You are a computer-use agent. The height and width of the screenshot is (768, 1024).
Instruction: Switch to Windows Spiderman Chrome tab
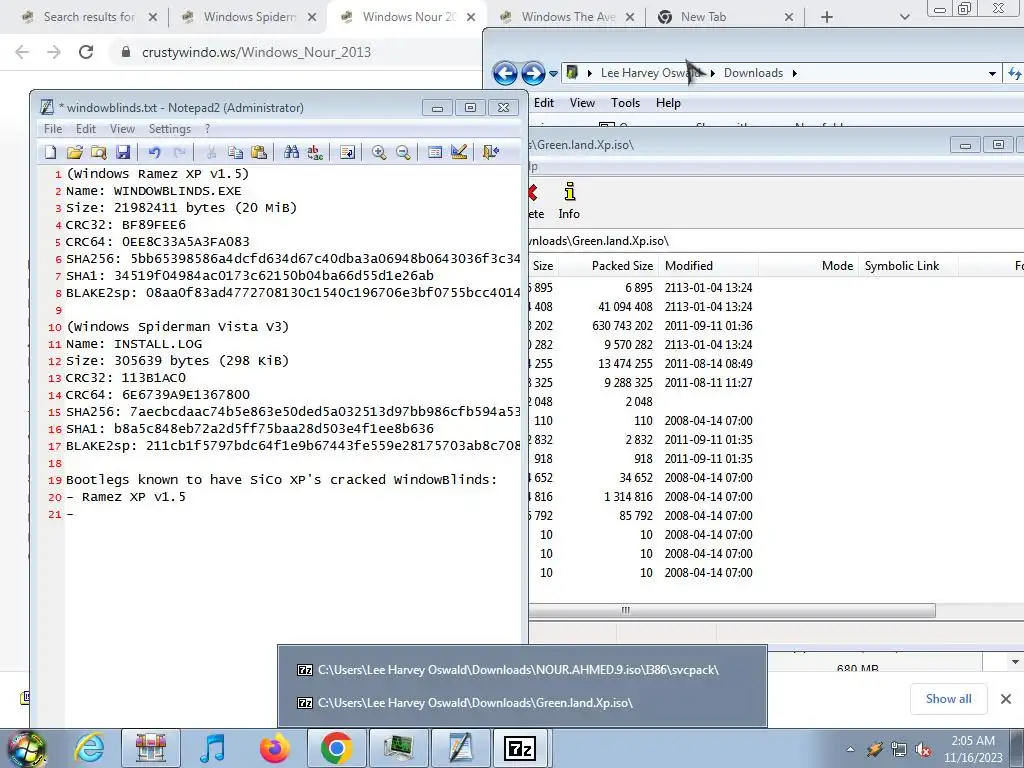tap(249, 17)
